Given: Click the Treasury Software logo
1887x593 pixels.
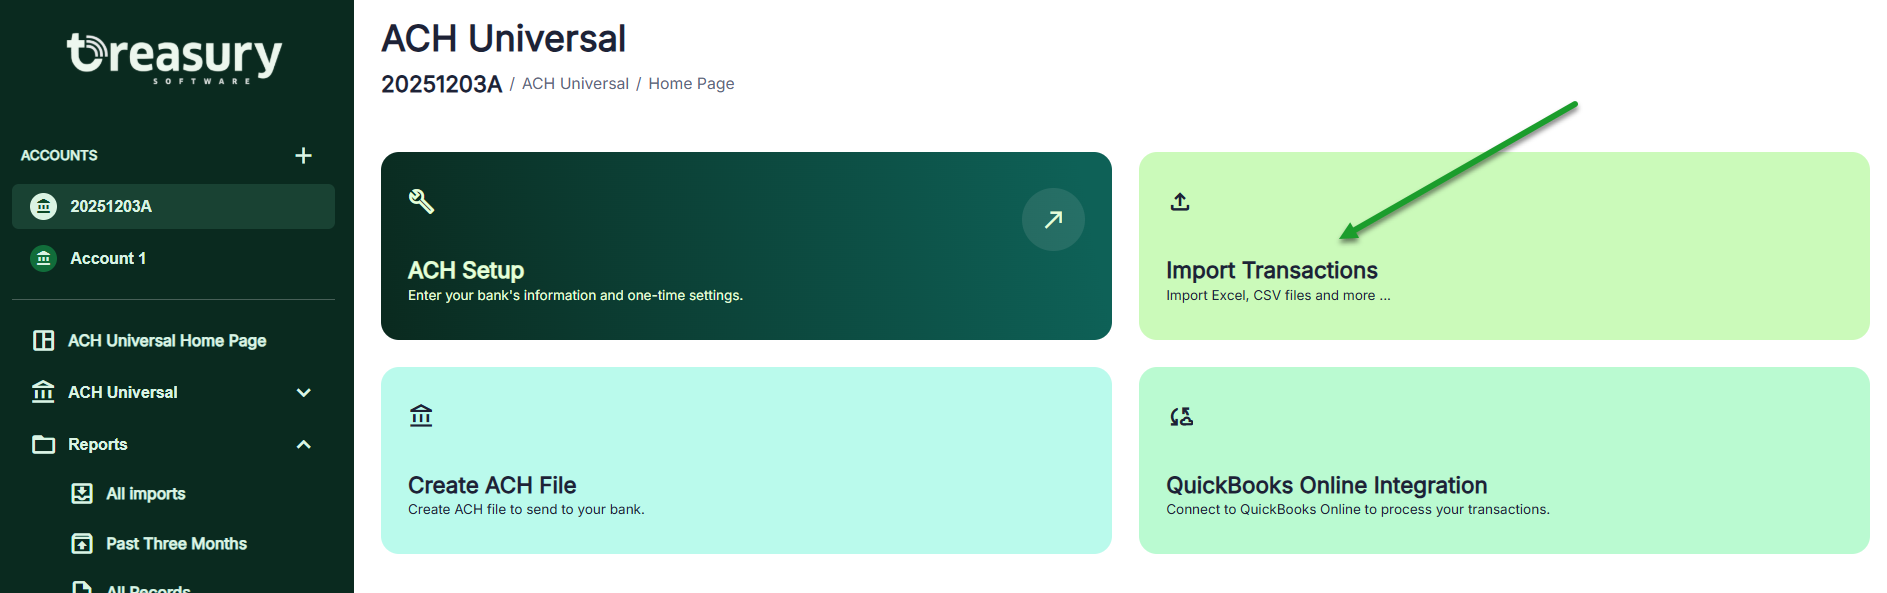Looking at the screenshot, I should (x=174, y=58).
